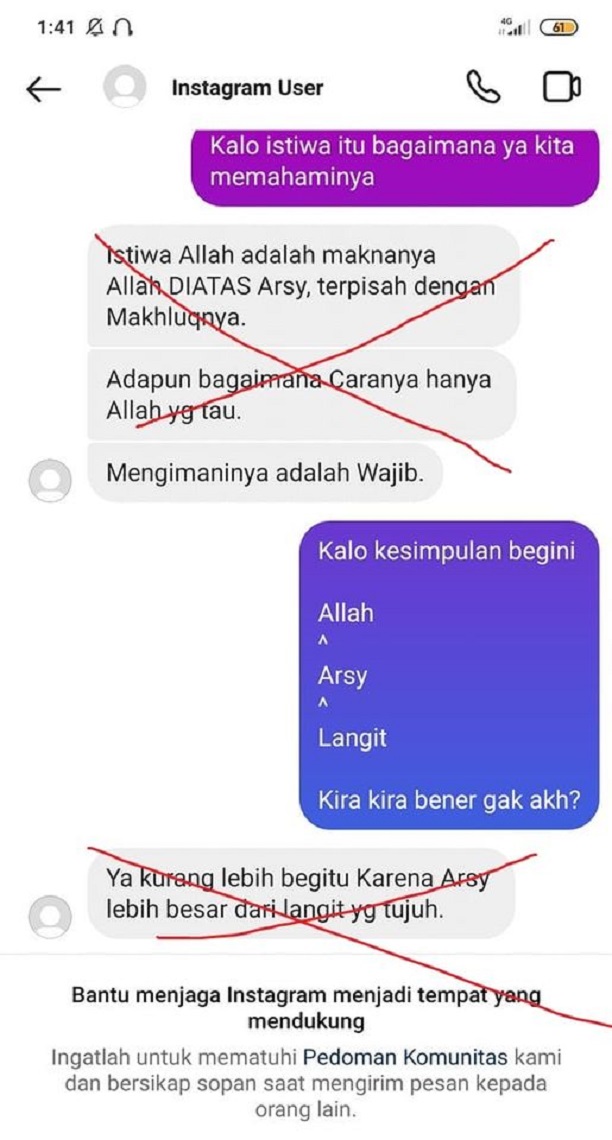
Task: Tap the Instagram User name in the header
Action: pos(247,88)
